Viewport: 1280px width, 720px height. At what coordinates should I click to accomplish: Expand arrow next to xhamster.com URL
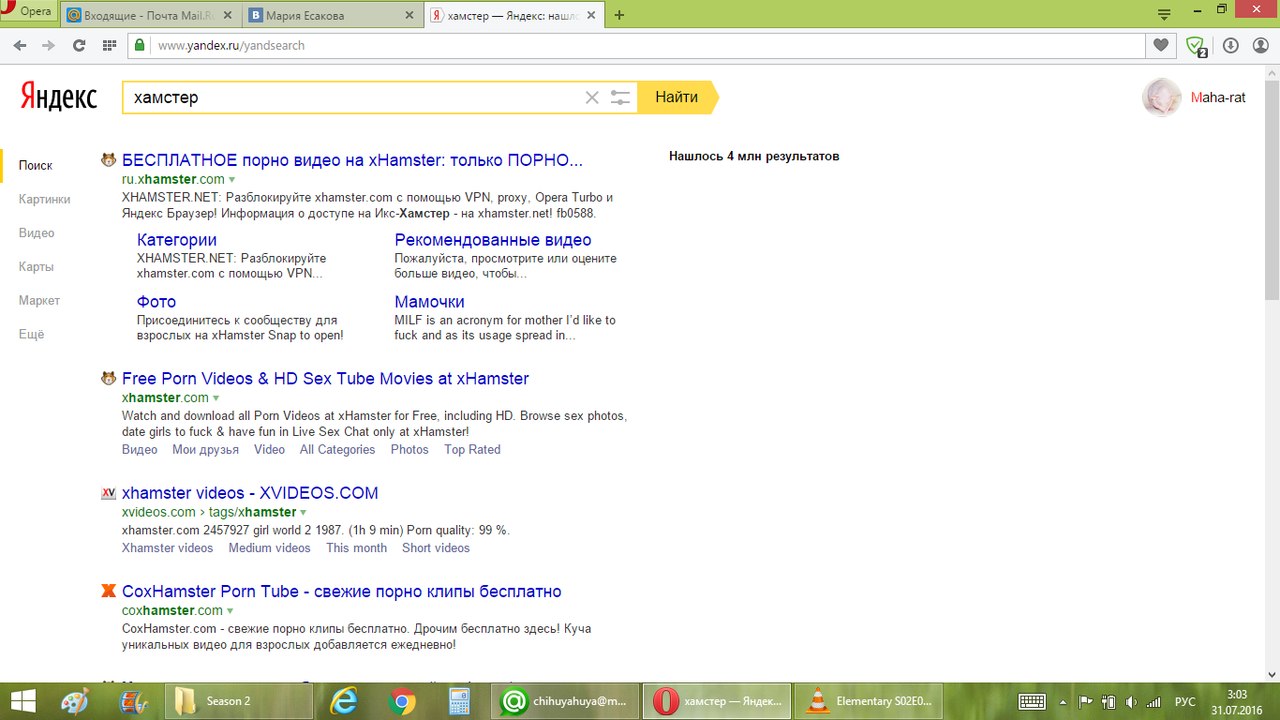tap(216, 398)
